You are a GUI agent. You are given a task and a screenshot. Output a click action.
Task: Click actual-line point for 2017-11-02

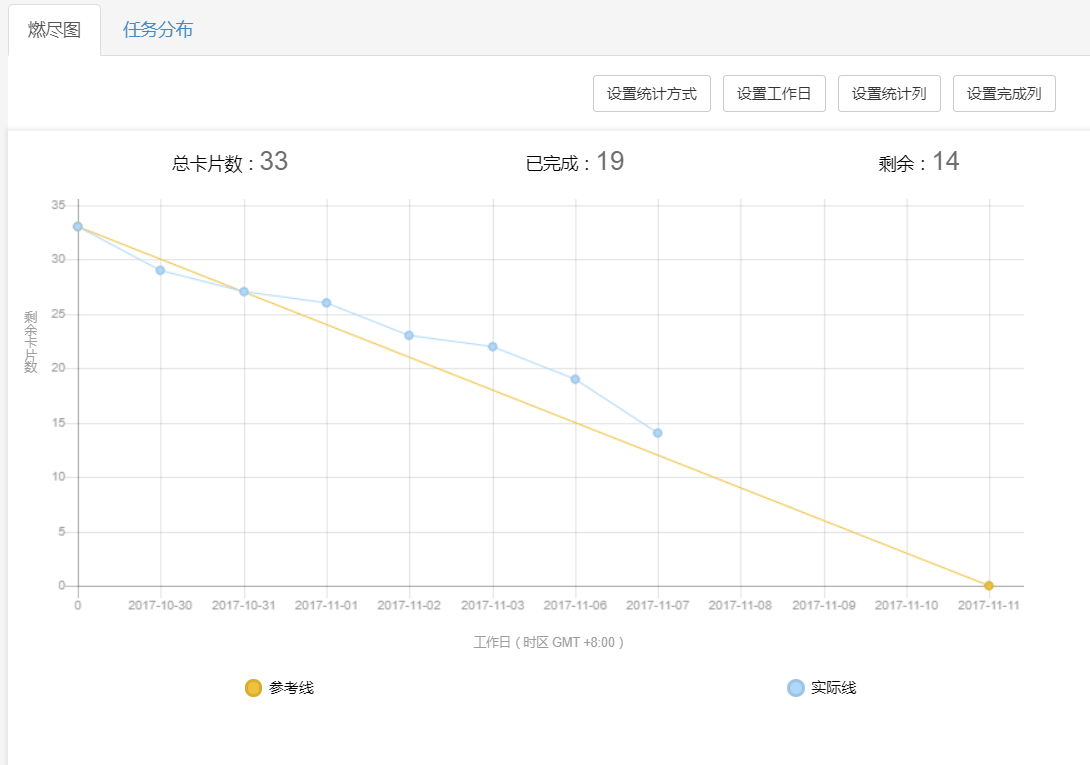[x=409, y=336]
